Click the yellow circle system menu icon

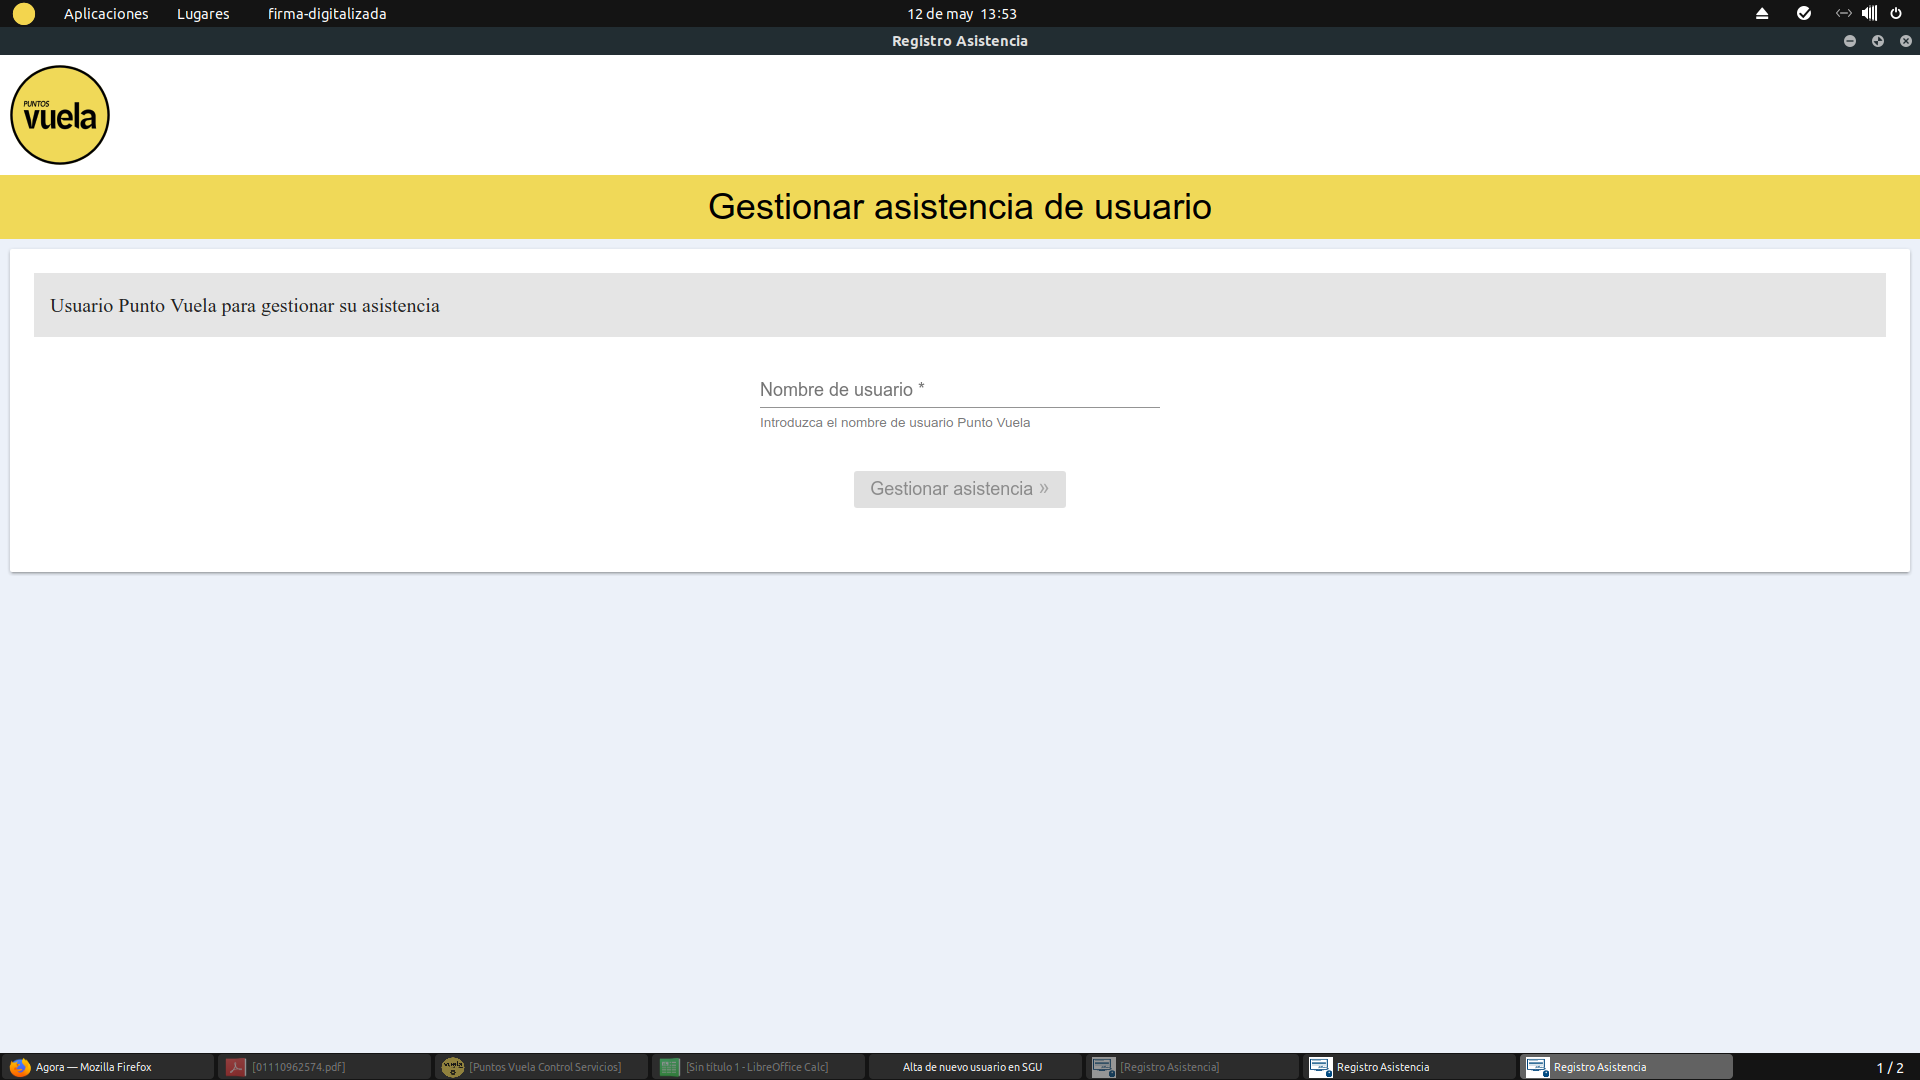pyautogui.click(x=24, y=14)
